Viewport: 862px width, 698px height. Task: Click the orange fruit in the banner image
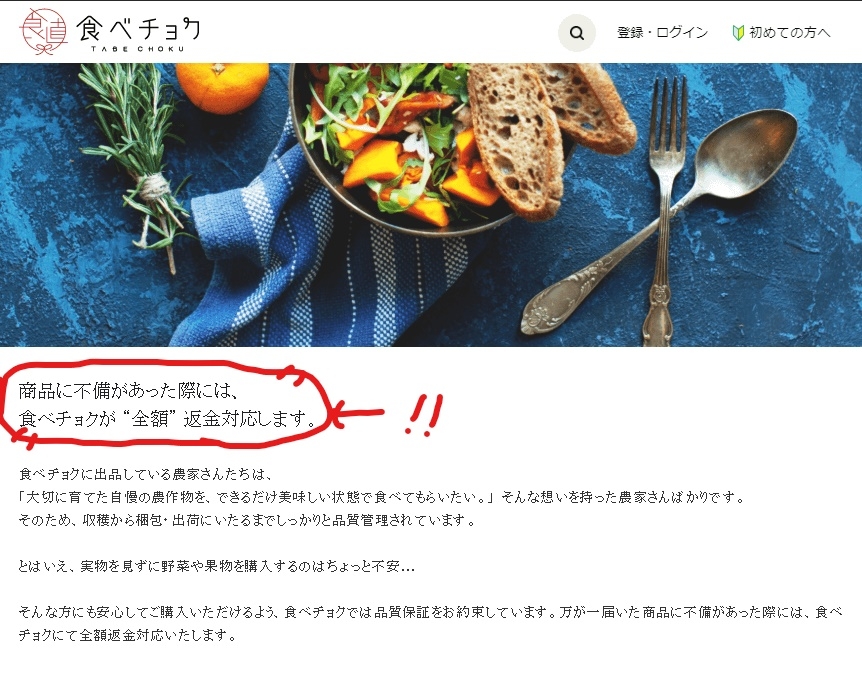[x=223, y=87]
